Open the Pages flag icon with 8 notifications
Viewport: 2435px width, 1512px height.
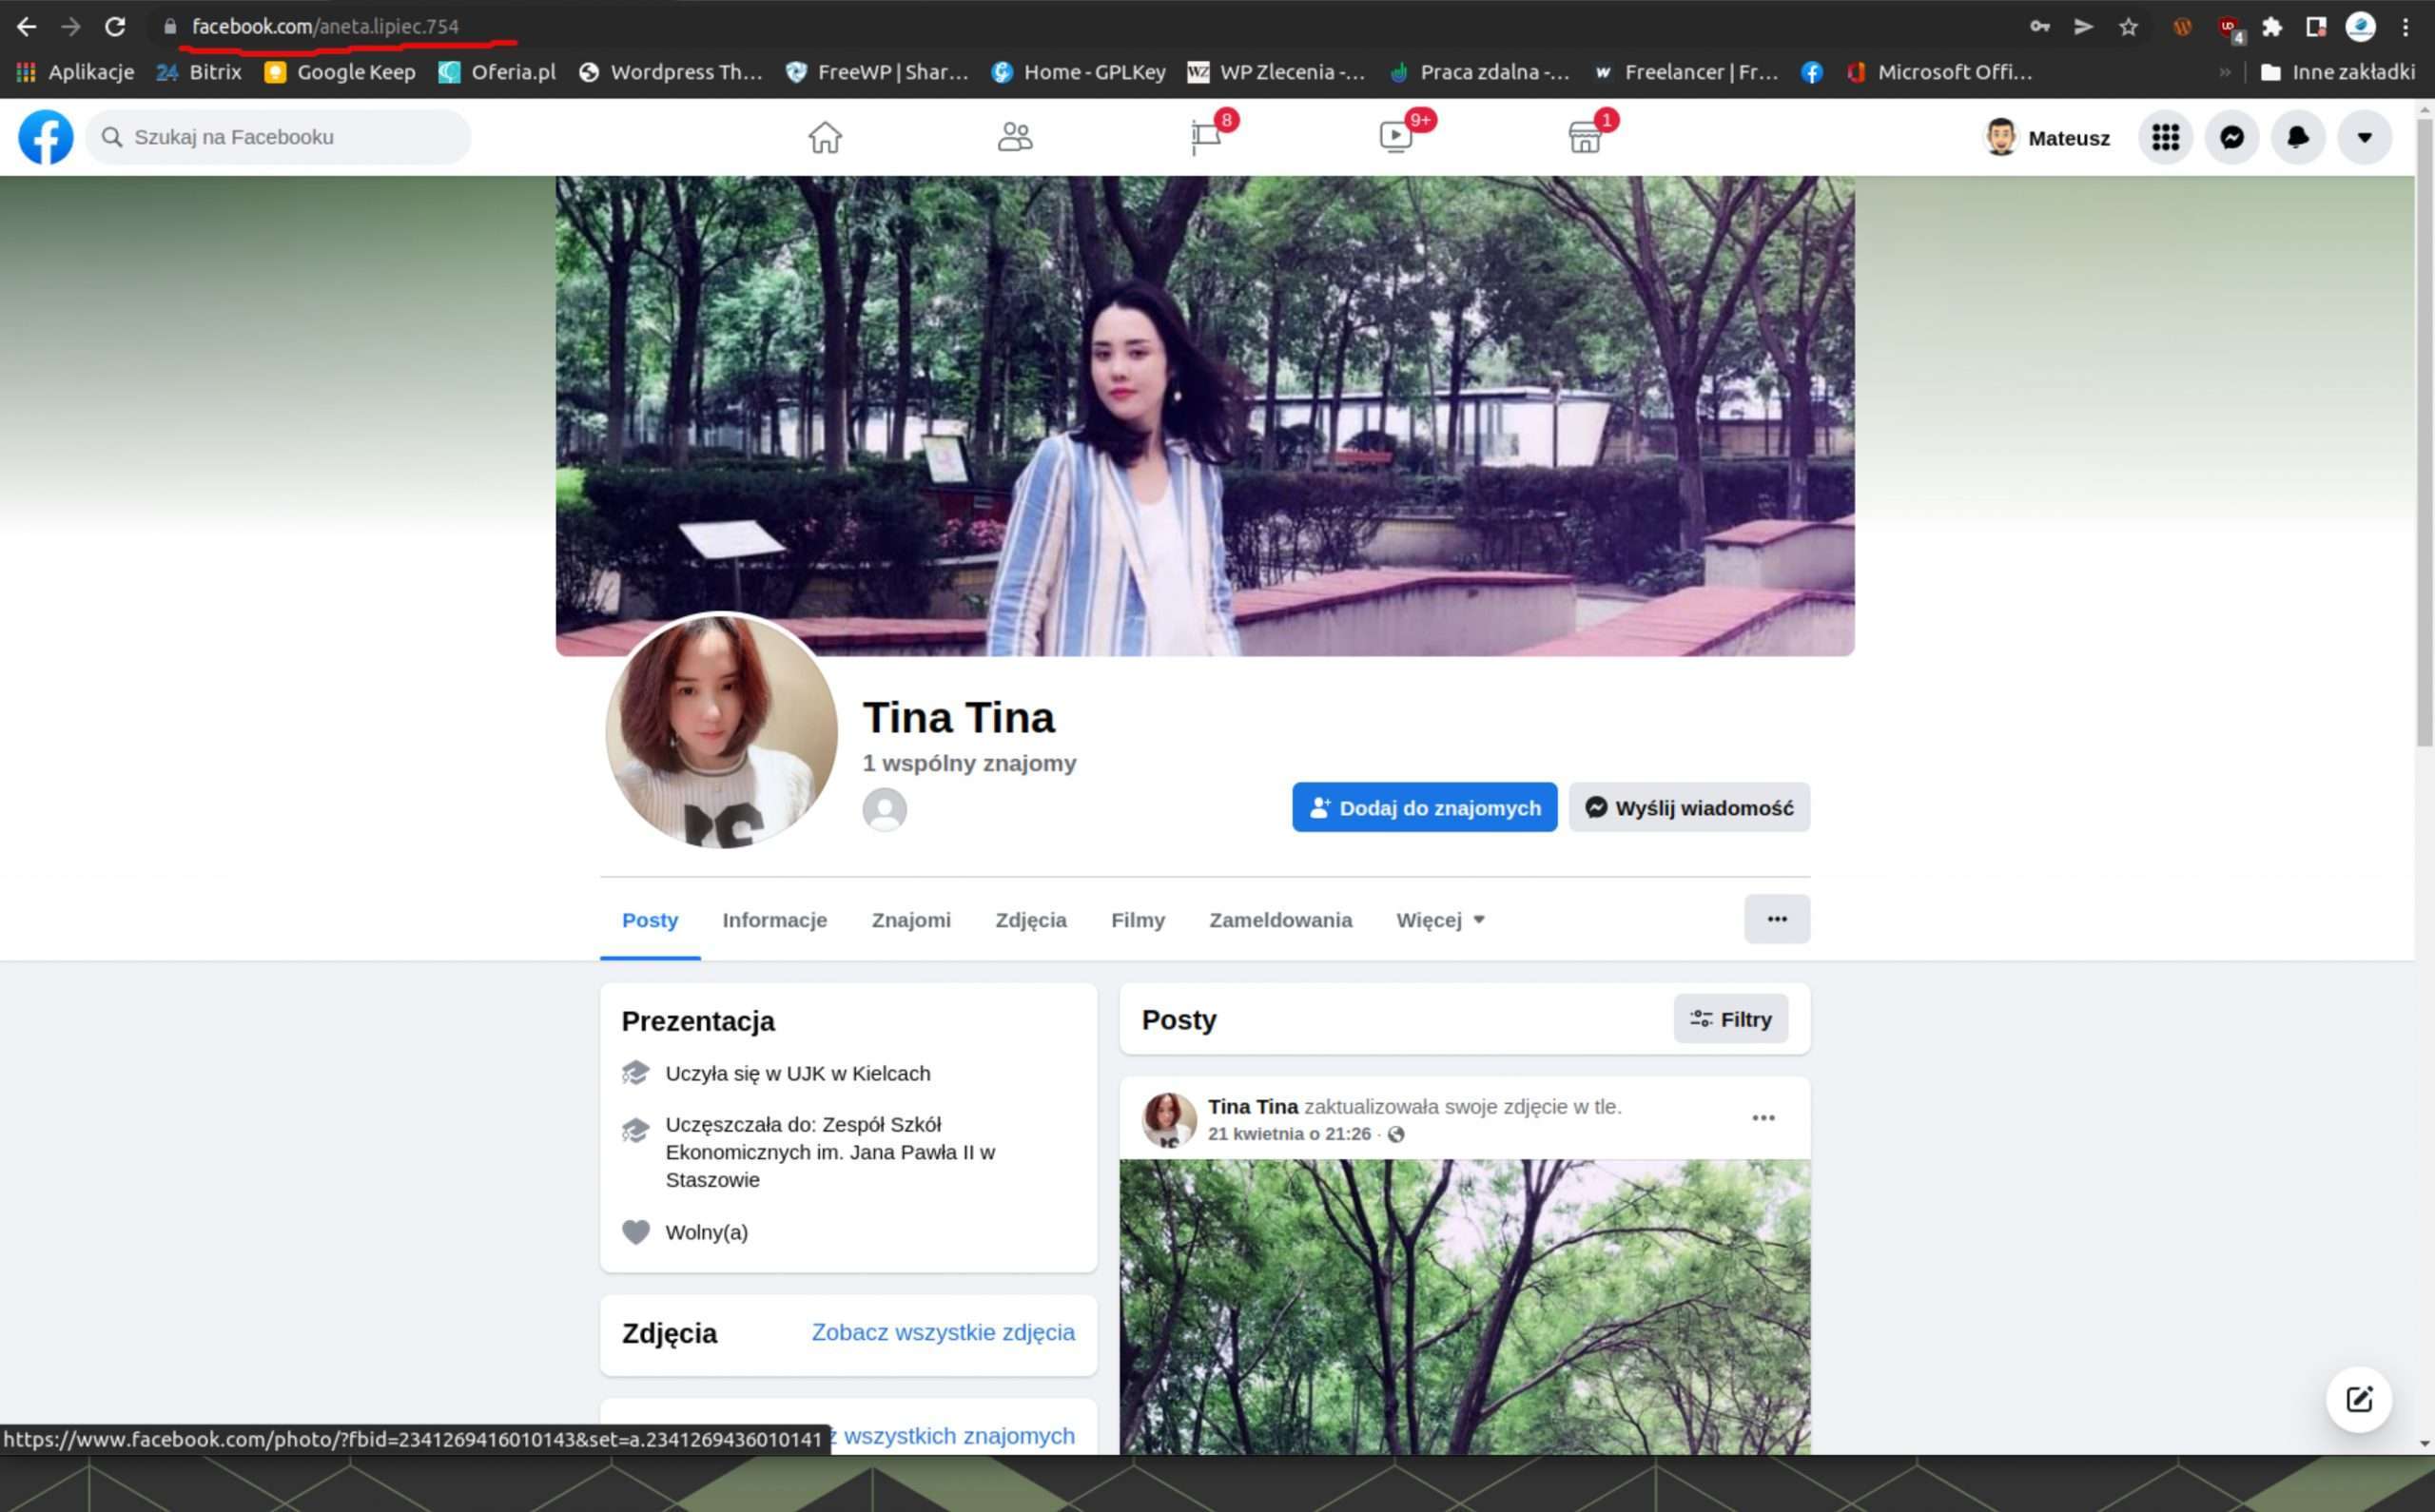click(x=1206, y=137)
